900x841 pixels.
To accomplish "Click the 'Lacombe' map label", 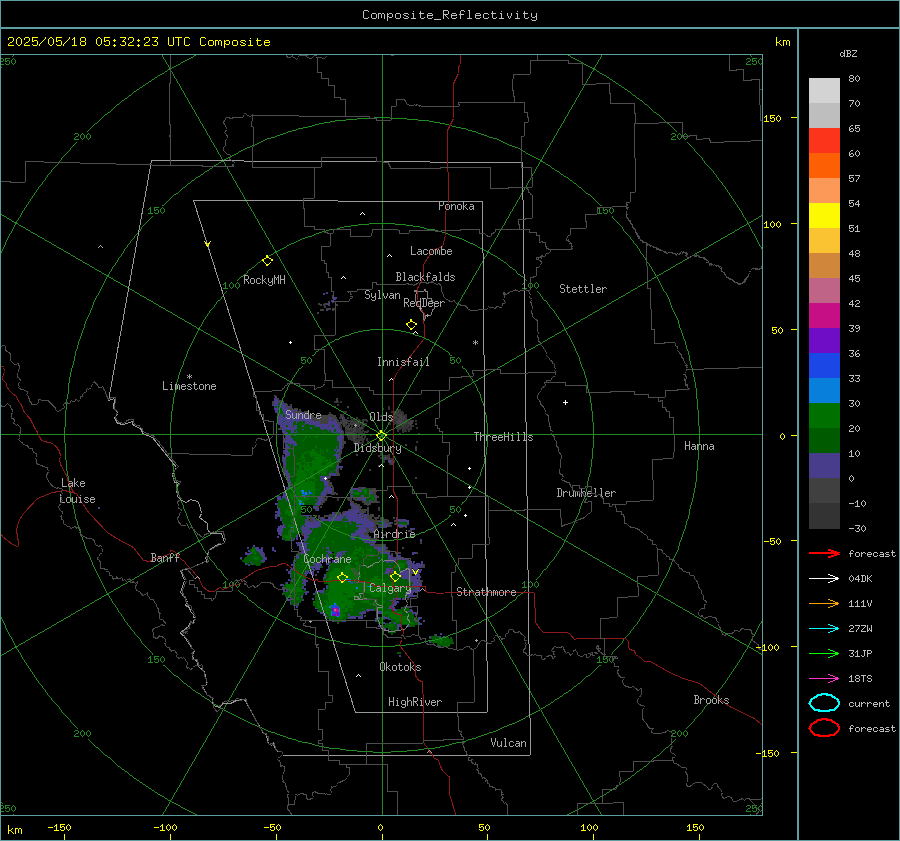I will (431, 251).
